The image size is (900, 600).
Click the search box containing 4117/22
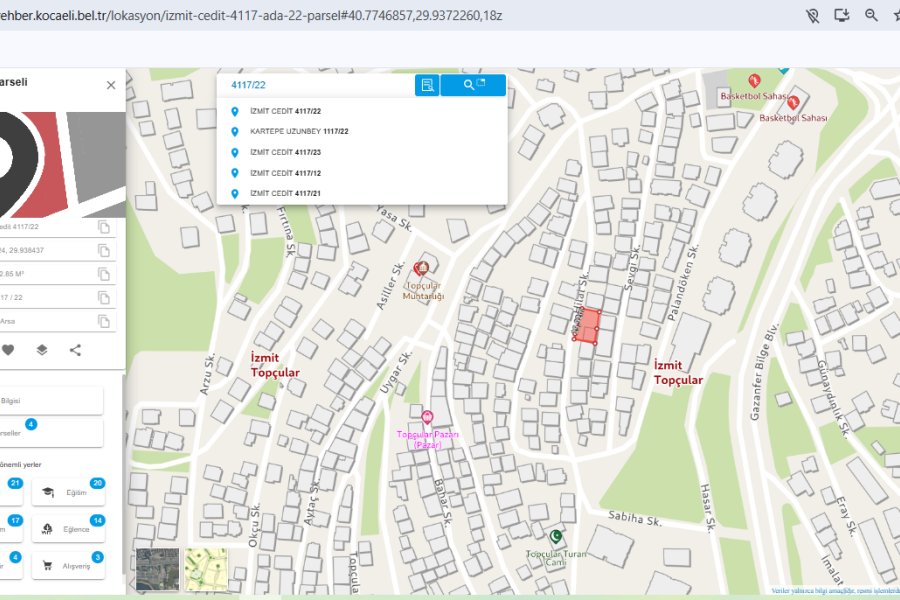coord(315,85)
